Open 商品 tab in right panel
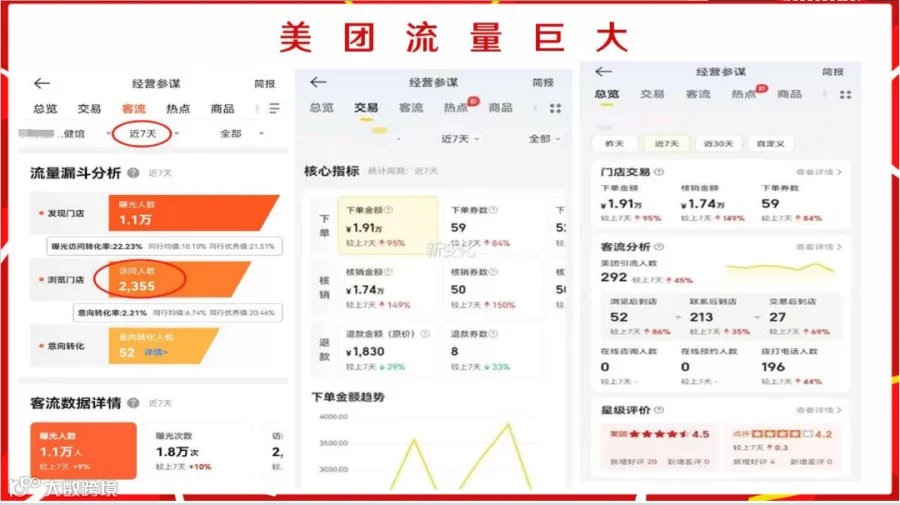 (x=789, y=94)
